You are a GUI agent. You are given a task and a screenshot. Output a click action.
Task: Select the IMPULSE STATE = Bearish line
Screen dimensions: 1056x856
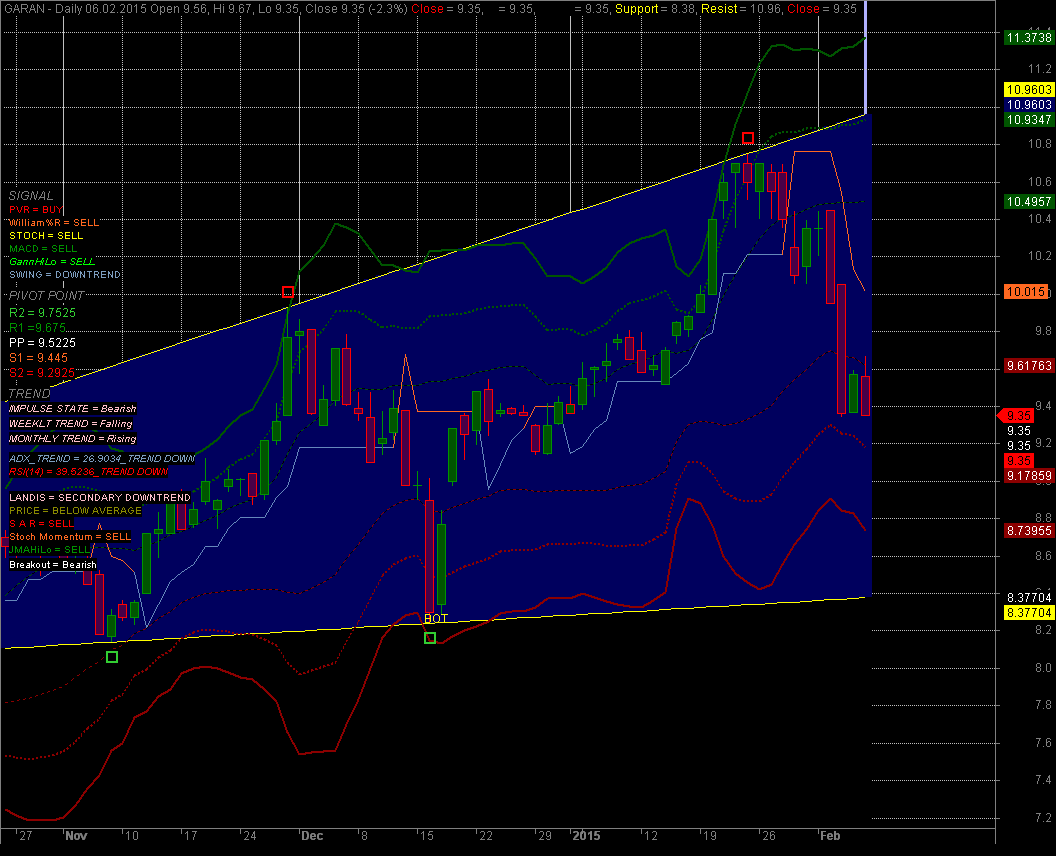pos(72,409)
